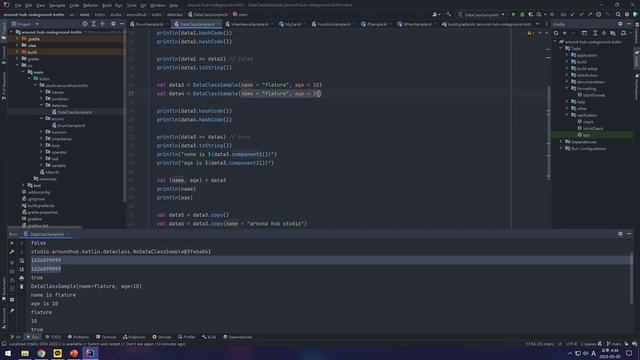
Task: Open Run panel settings gear
Action: (x=620, y=234)
